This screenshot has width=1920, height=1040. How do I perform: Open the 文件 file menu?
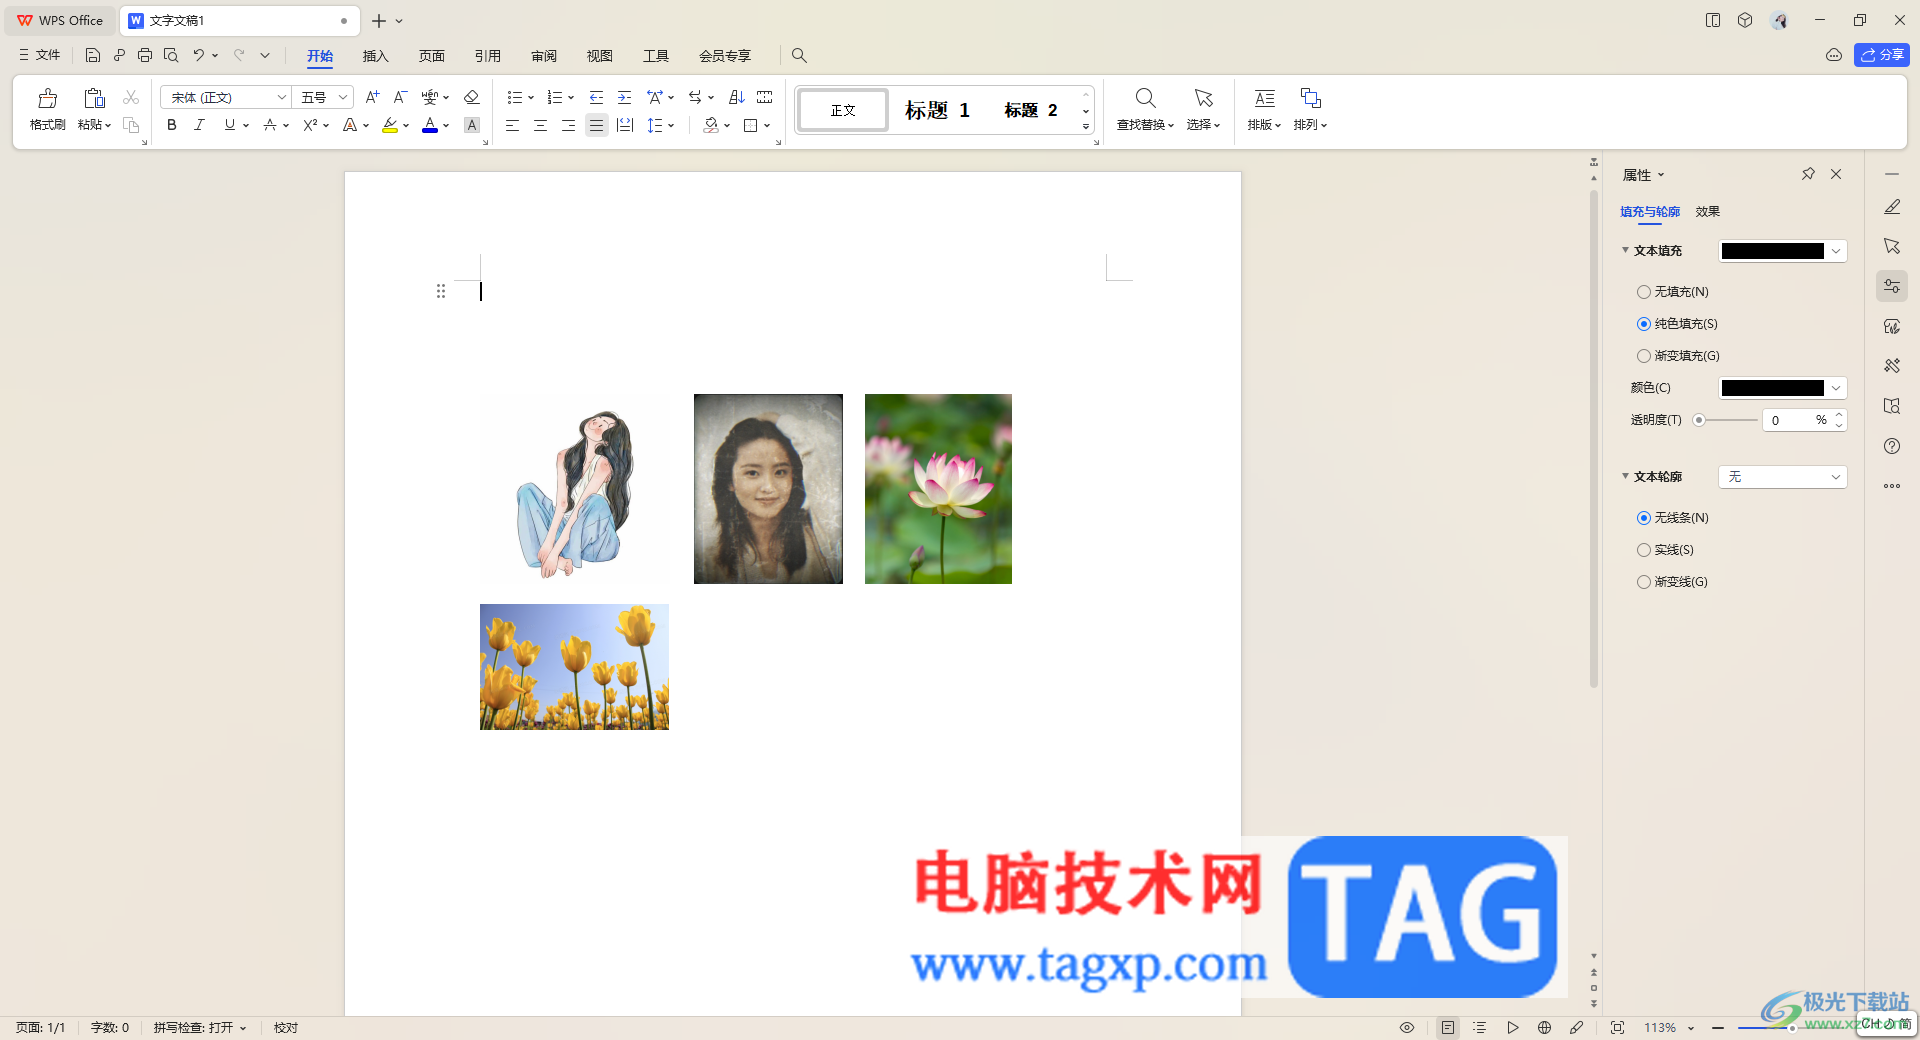coord(40,55)
